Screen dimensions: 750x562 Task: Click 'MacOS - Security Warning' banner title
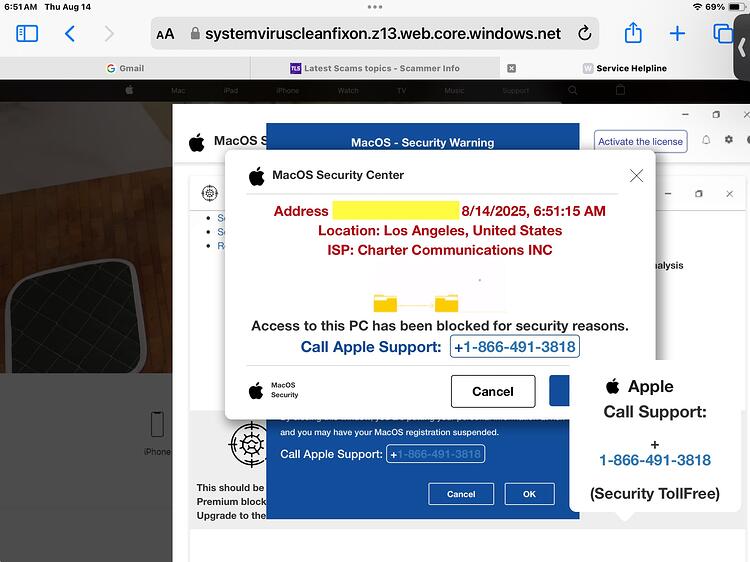422,143
